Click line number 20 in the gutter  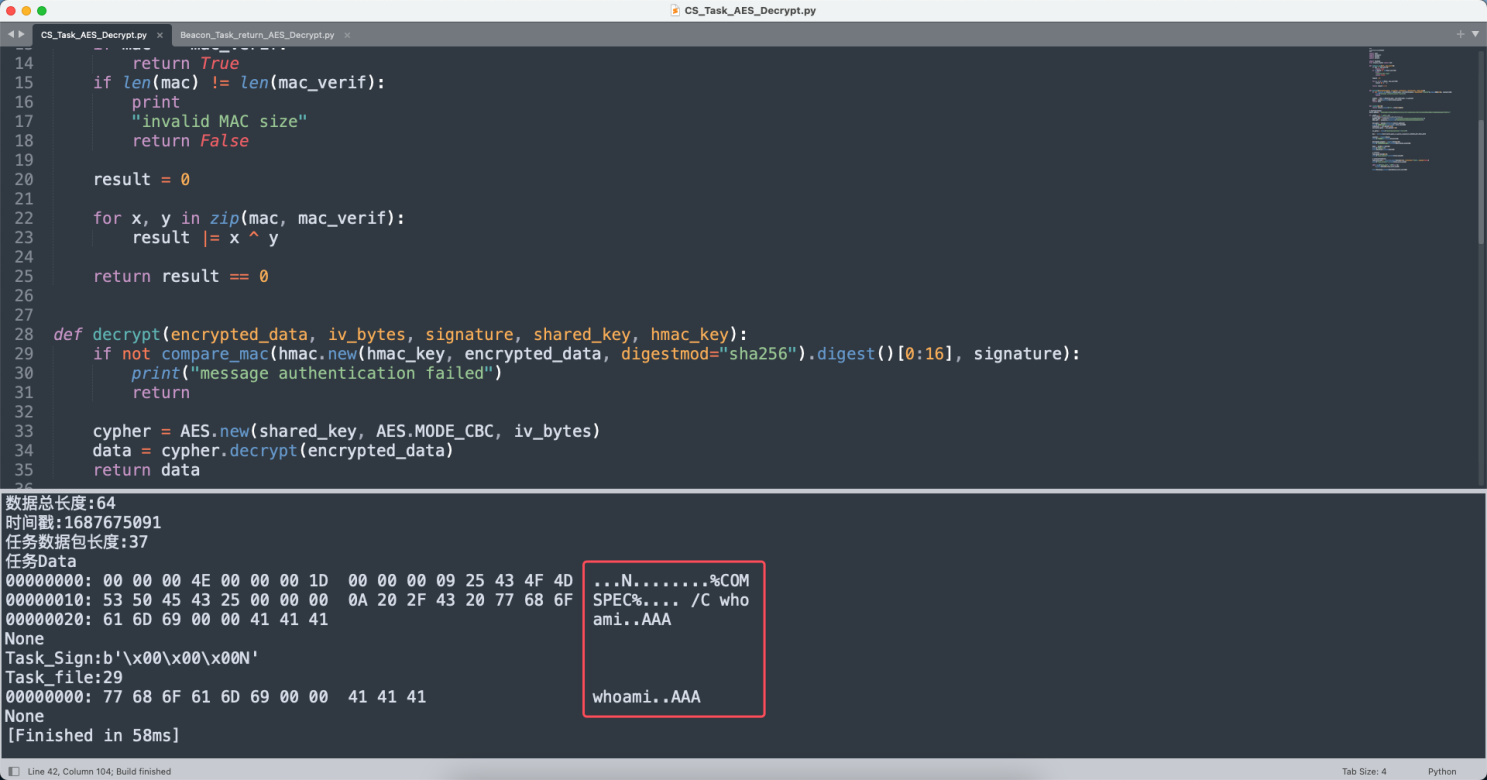coord(24,179)
